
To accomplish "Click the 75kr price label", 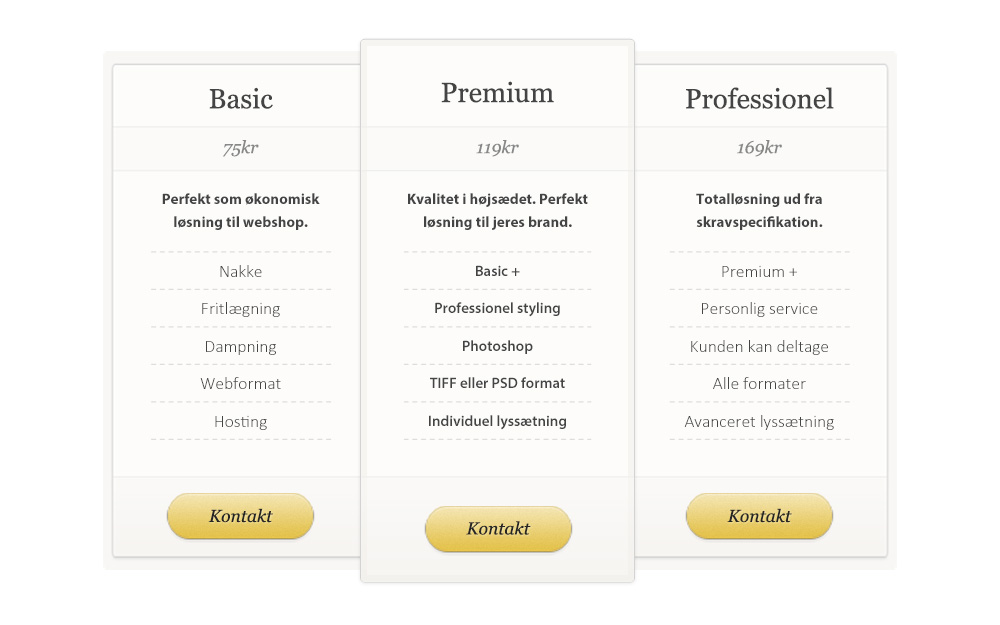I will point(240,147).
